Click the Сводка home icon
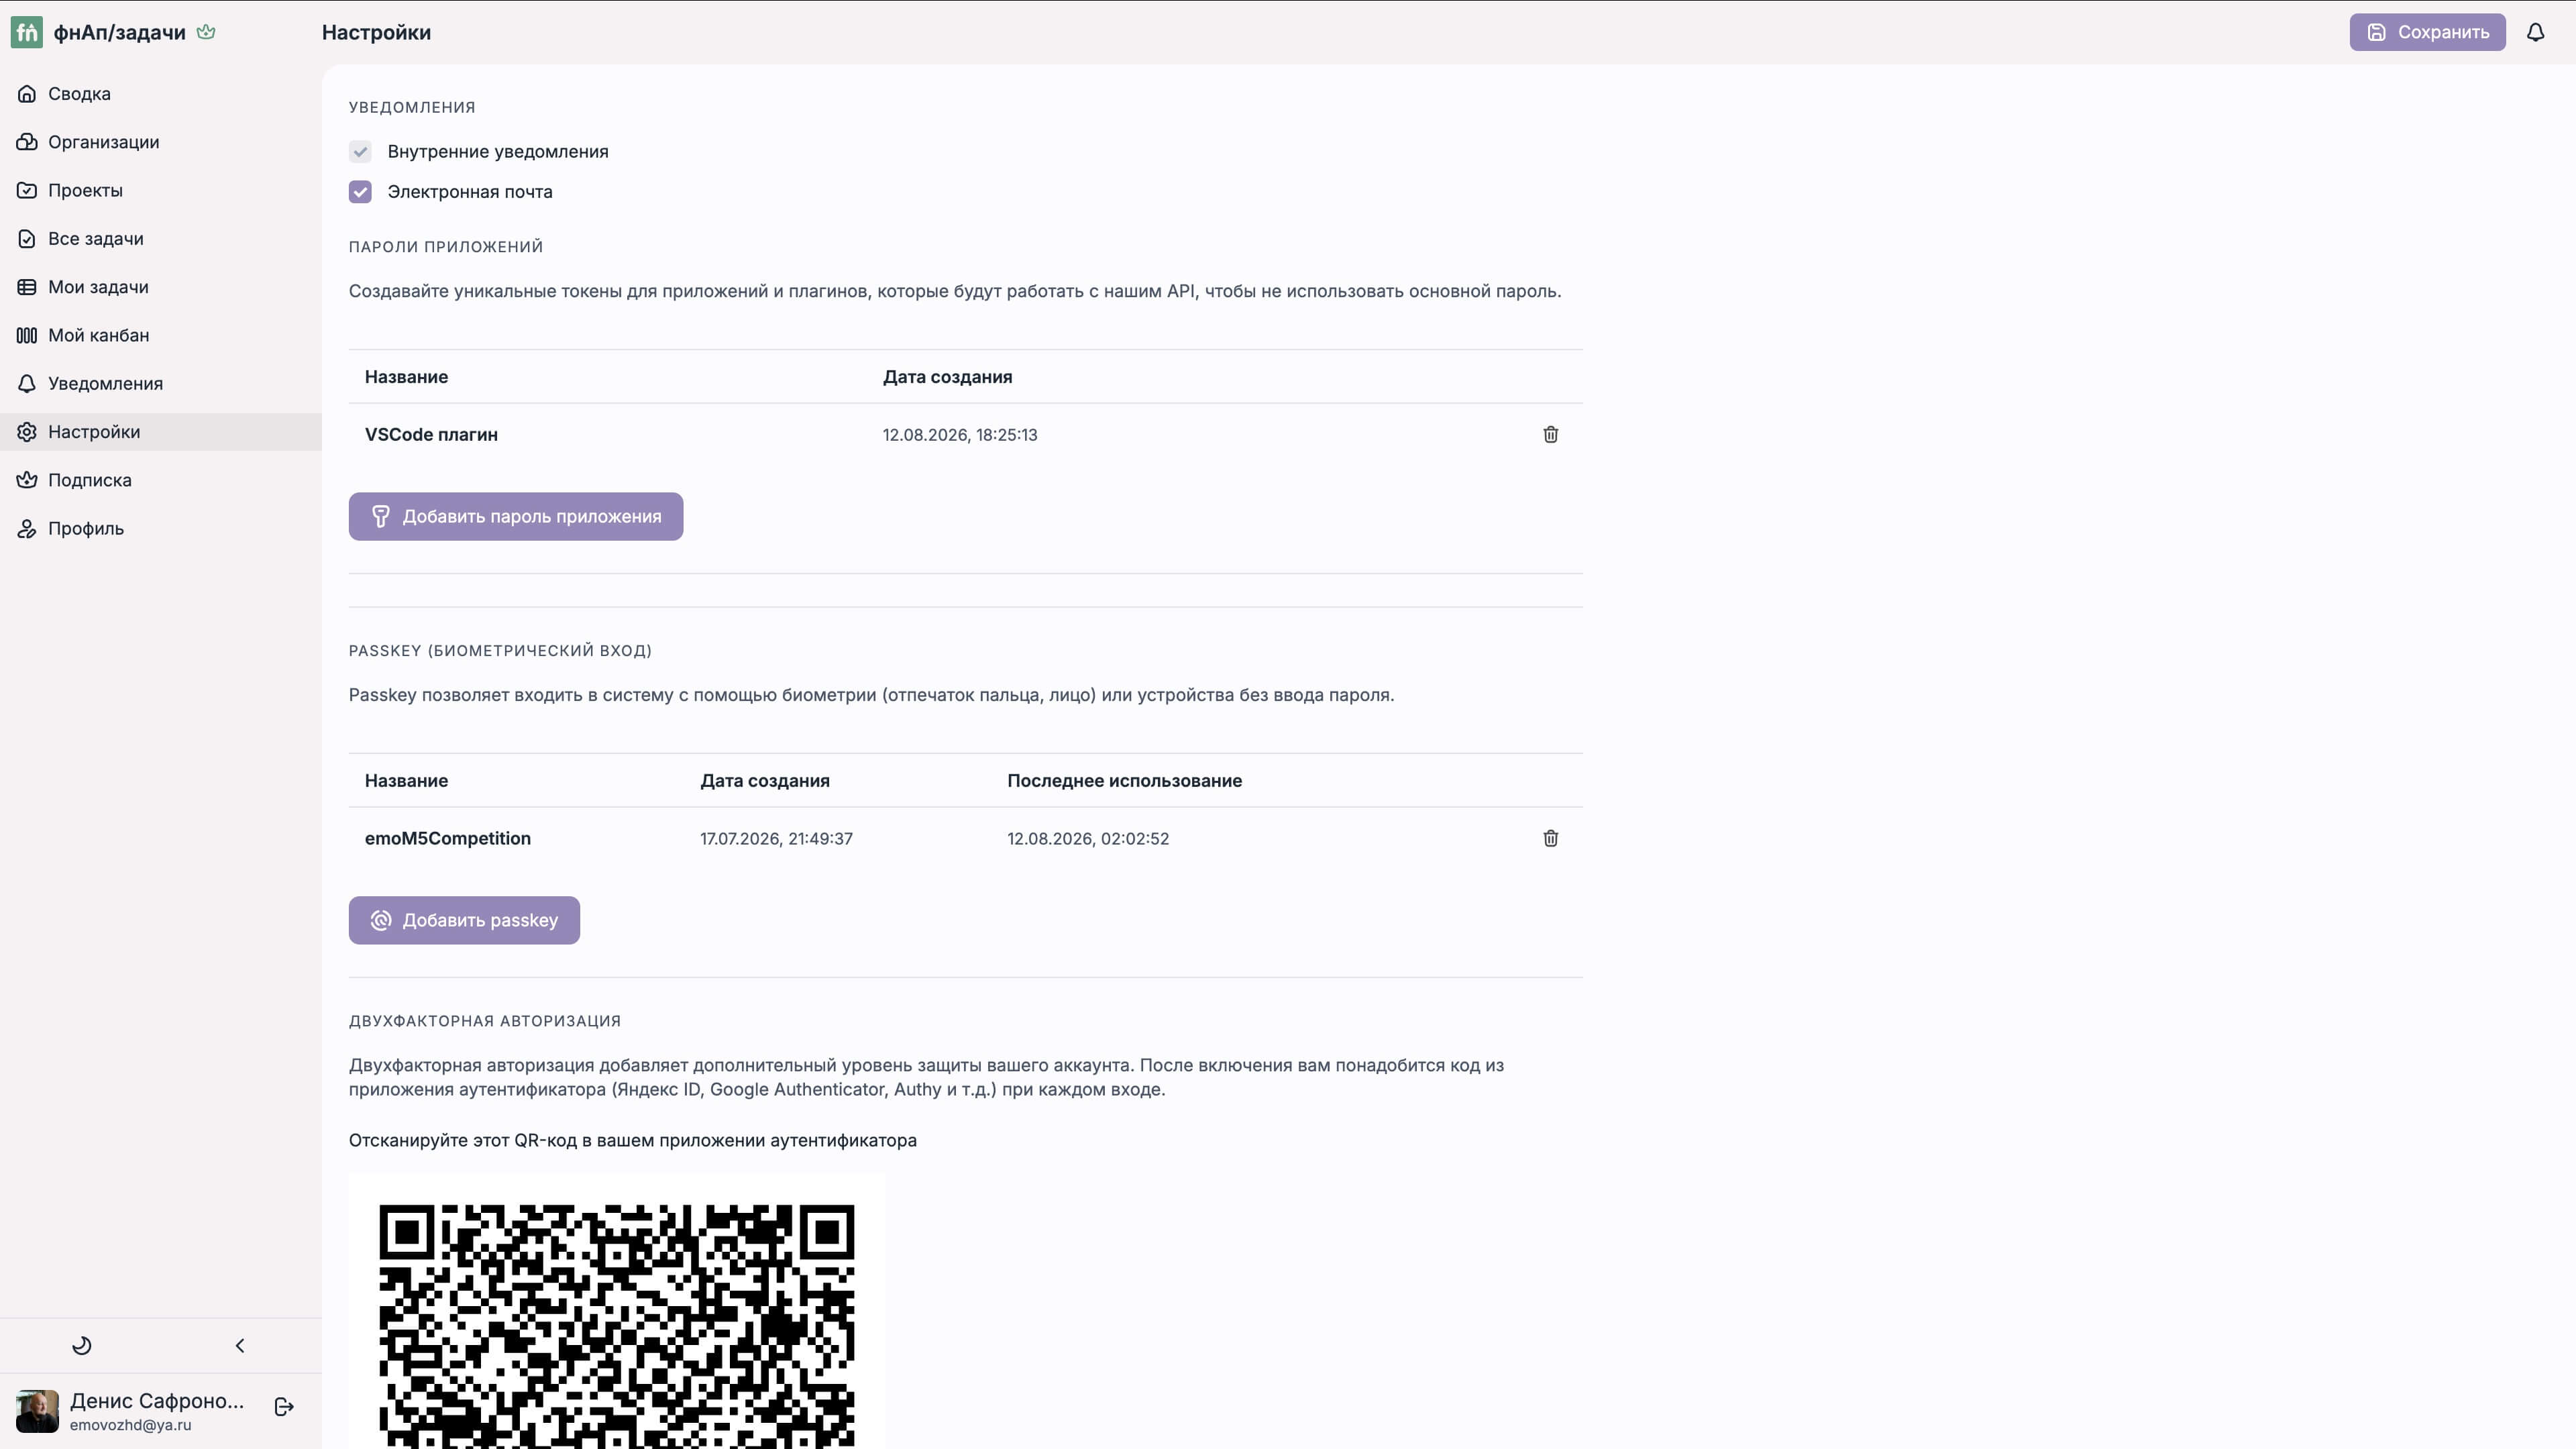Viewport: 2576px width, 1449px height. pyautogui.click(x=27, y=94)
